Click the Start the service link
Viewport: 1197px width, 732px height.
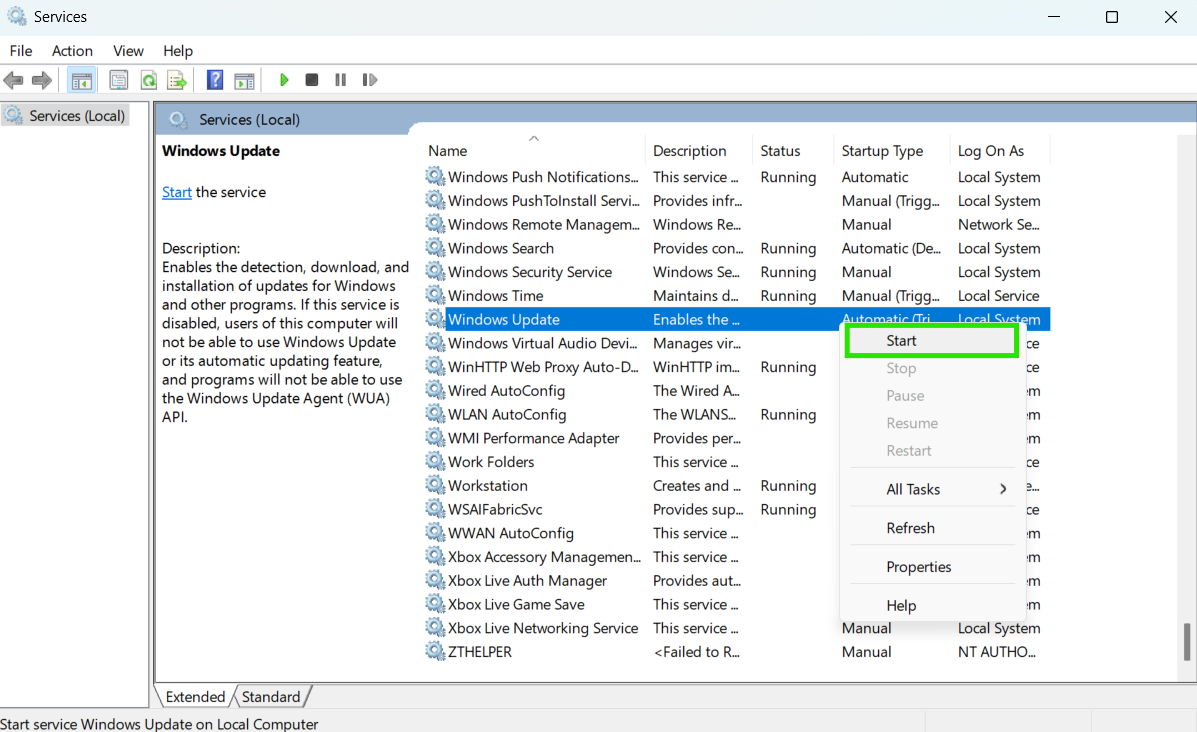tap(176, 192)
